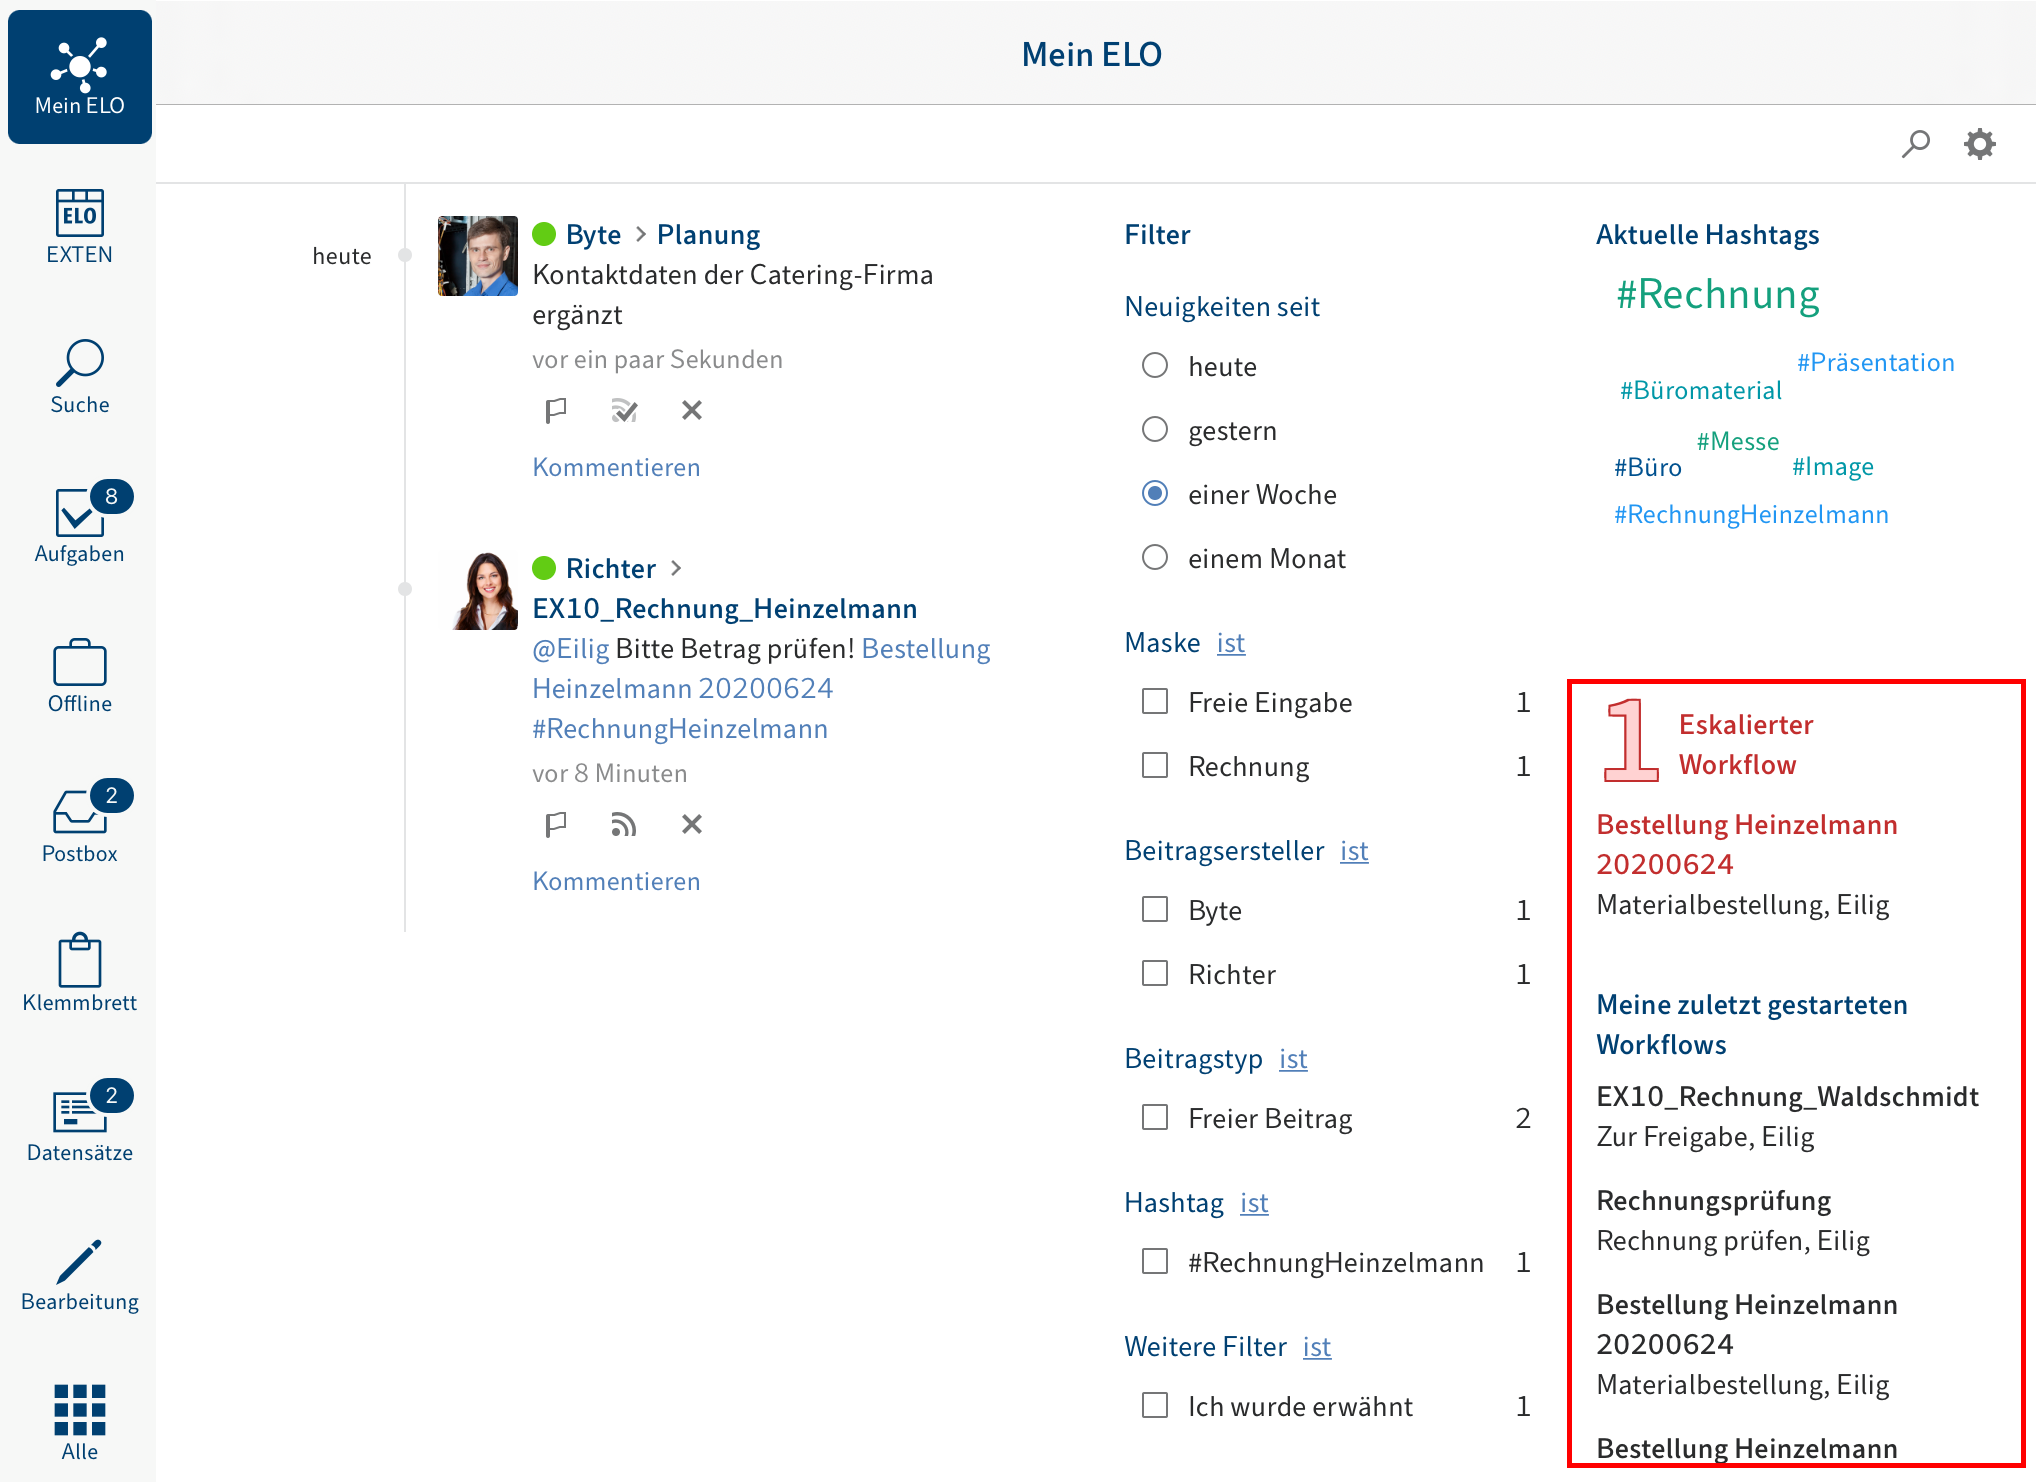Select the #Rechnung hashtag
The height and width of the screenshot is (1482, 2036).
coord(1718,295)
